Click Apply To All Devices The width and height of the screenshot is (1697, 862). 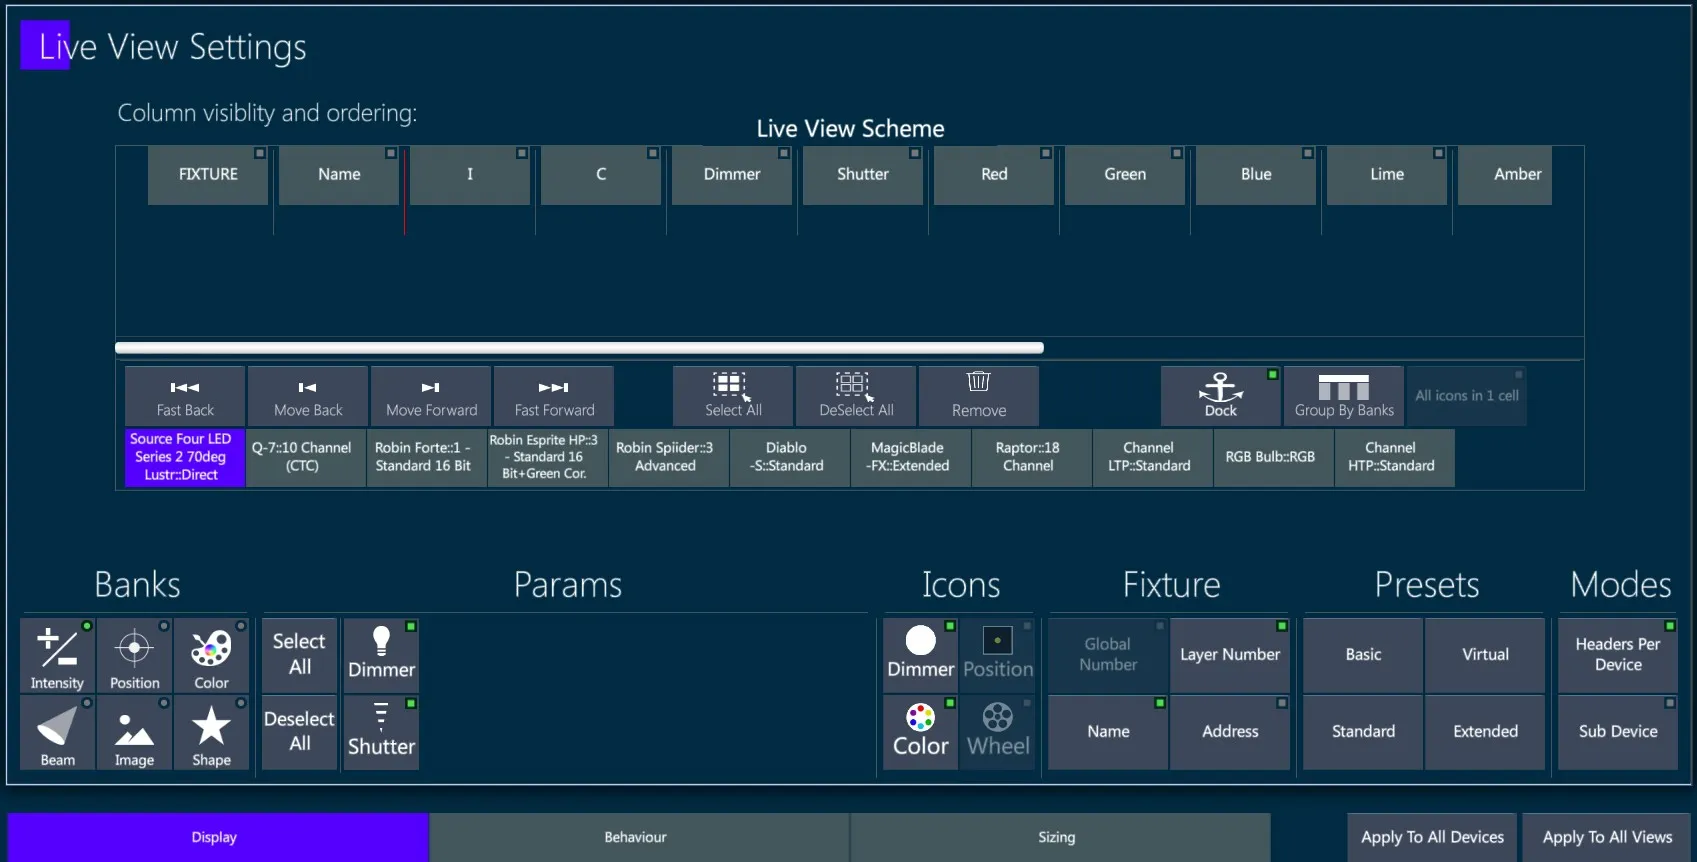pyautogui.click(x=1432, y=838)
